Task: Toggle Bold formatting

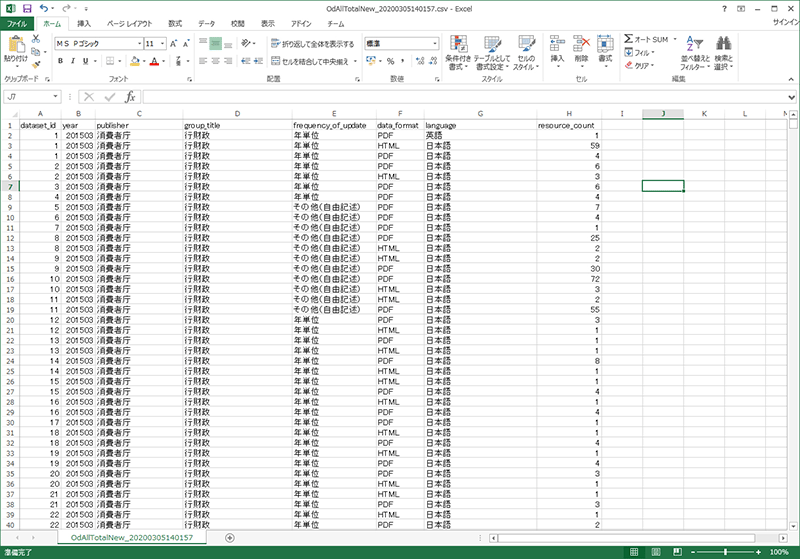Action: click(x=60, y=61)
